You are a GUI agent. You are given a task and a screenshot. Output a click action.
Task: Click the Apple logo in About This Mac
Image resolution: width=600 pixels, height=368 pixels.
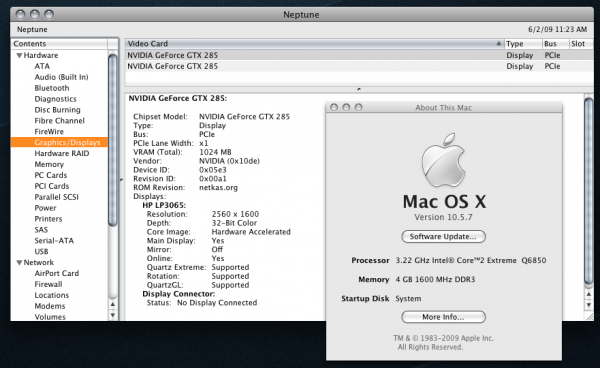(443, 160)
